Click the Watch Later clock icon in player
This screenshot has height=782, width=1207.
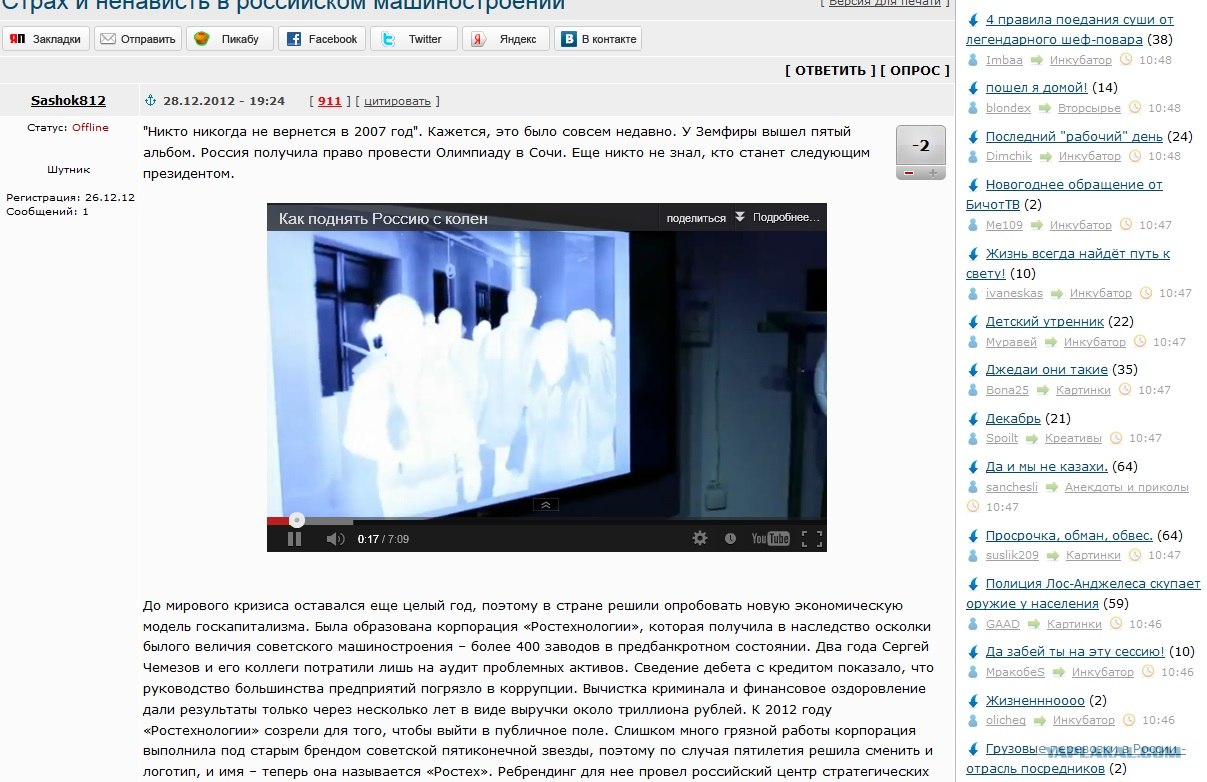click(x=730, y=538)
